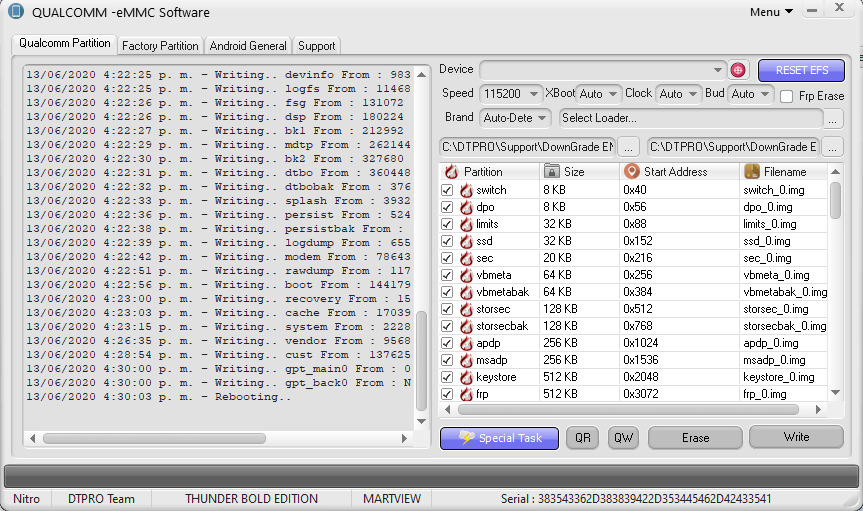Uncheck the switch partition checkbox

[447, 190]
